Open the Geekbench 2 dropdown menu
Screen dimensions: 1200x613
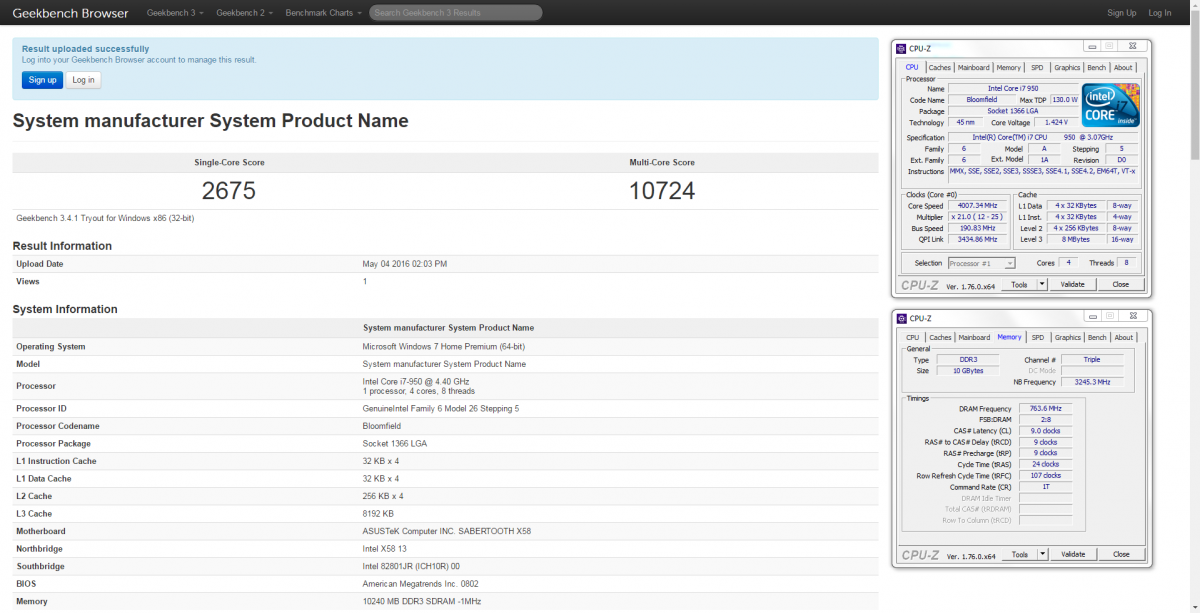coord(244,13)
